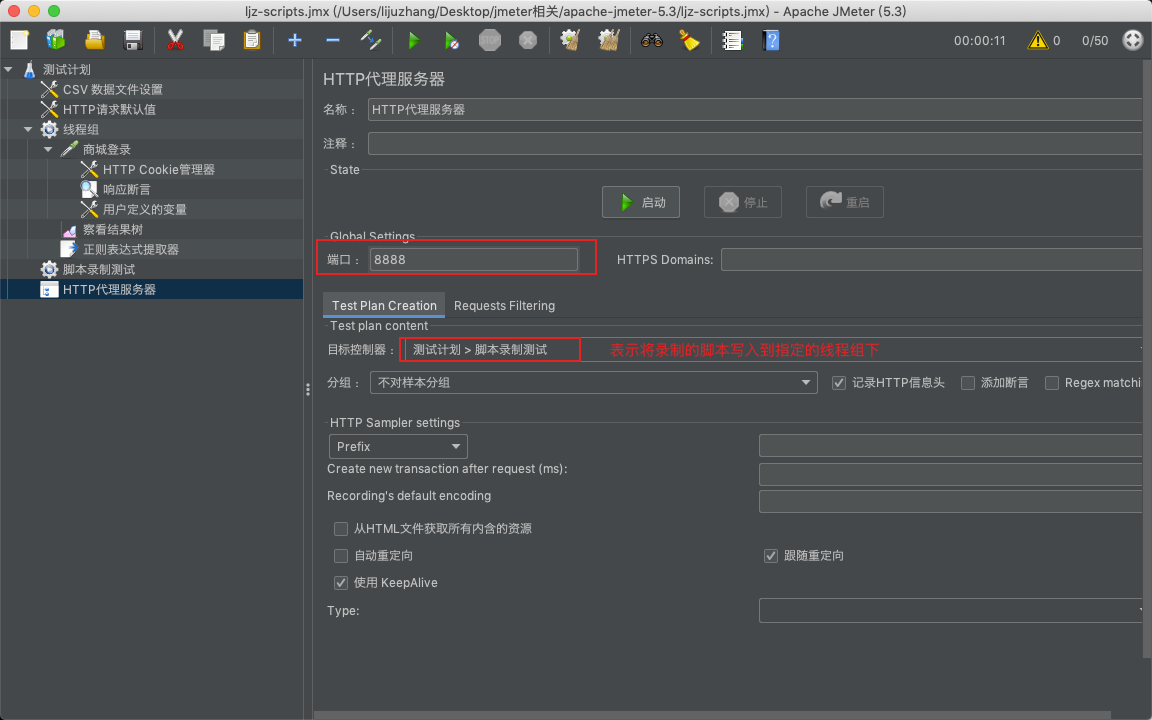Viewport: 1152px width, 720px height.
Task: Collapse the 线程组 tree node
Action: coord(29,129)
